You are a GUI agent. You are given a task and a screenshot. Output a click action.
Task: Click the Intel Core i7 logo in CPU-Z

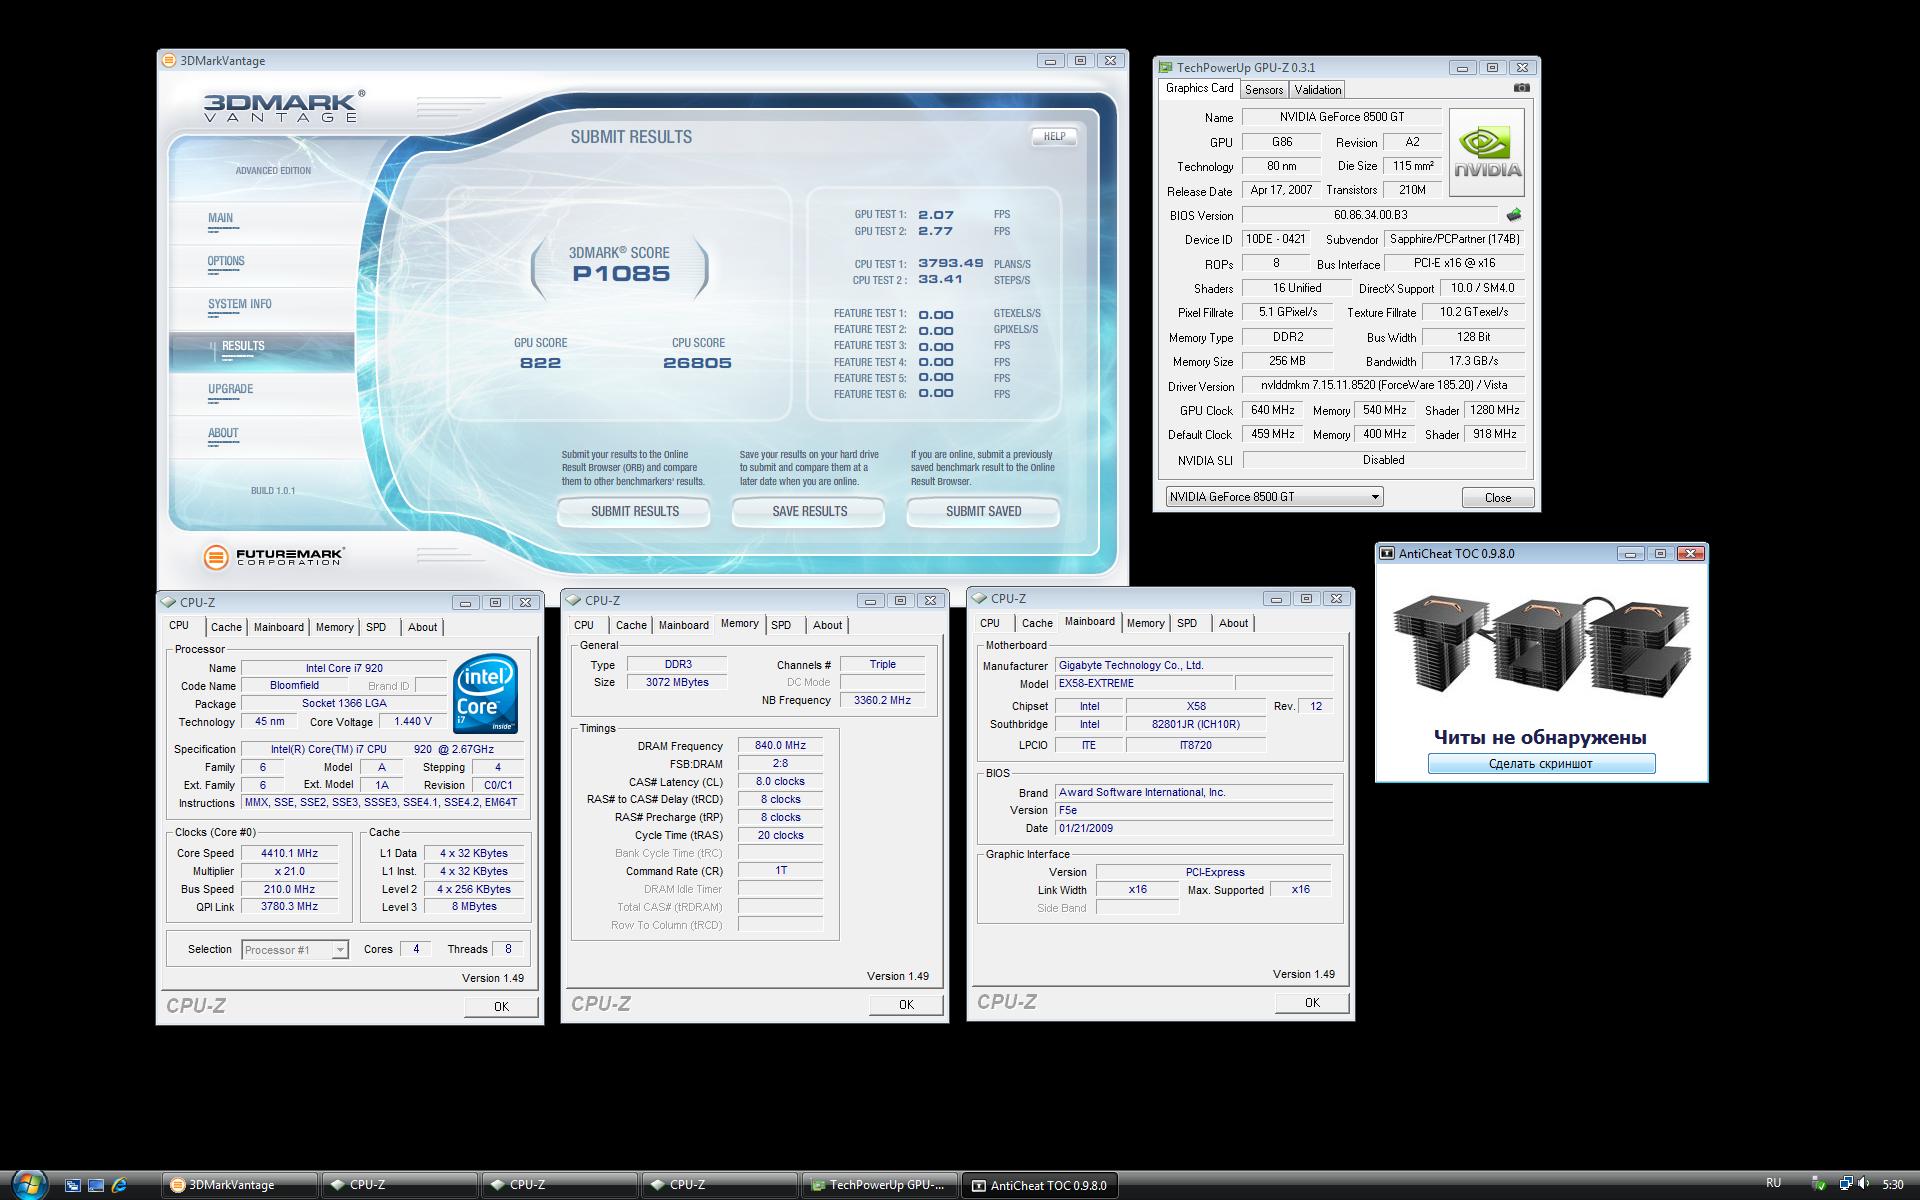click(x=485, y=694)
